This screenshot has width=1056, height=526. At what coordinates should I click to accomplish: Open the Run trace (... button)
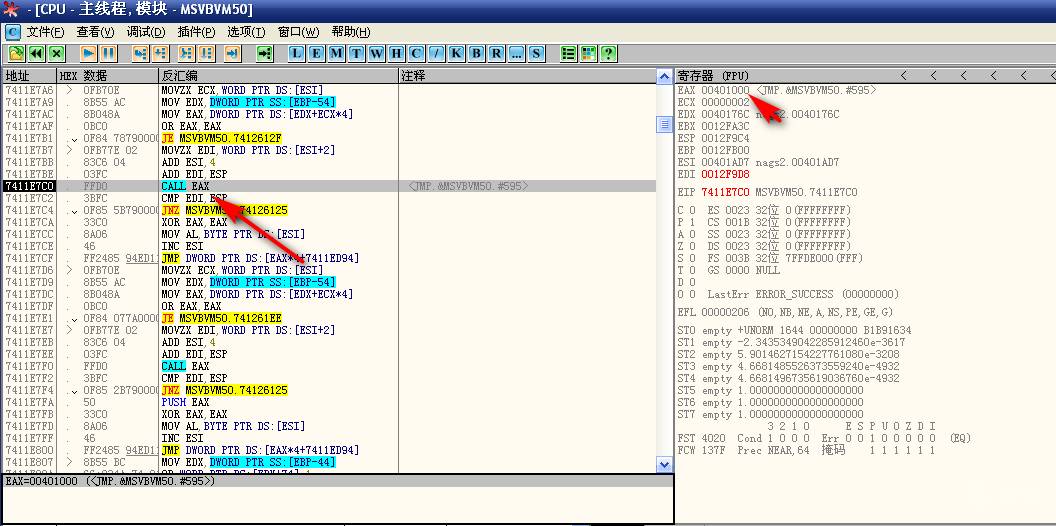(x=516, y=54)
